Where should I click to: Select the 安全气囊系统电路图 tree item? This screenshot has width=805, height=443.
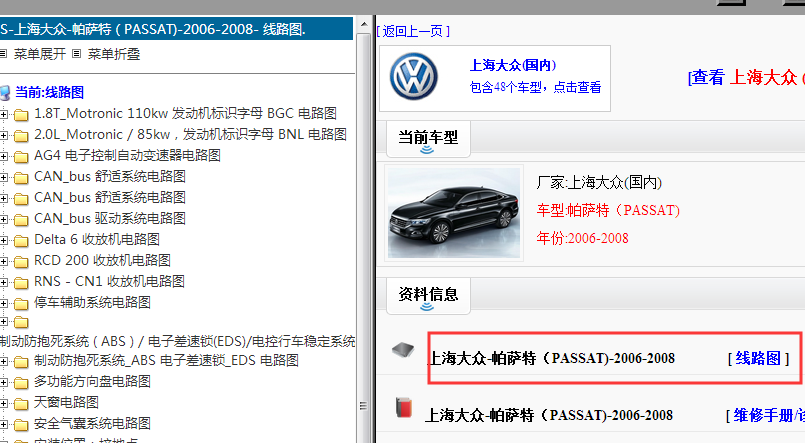[92, 423]
